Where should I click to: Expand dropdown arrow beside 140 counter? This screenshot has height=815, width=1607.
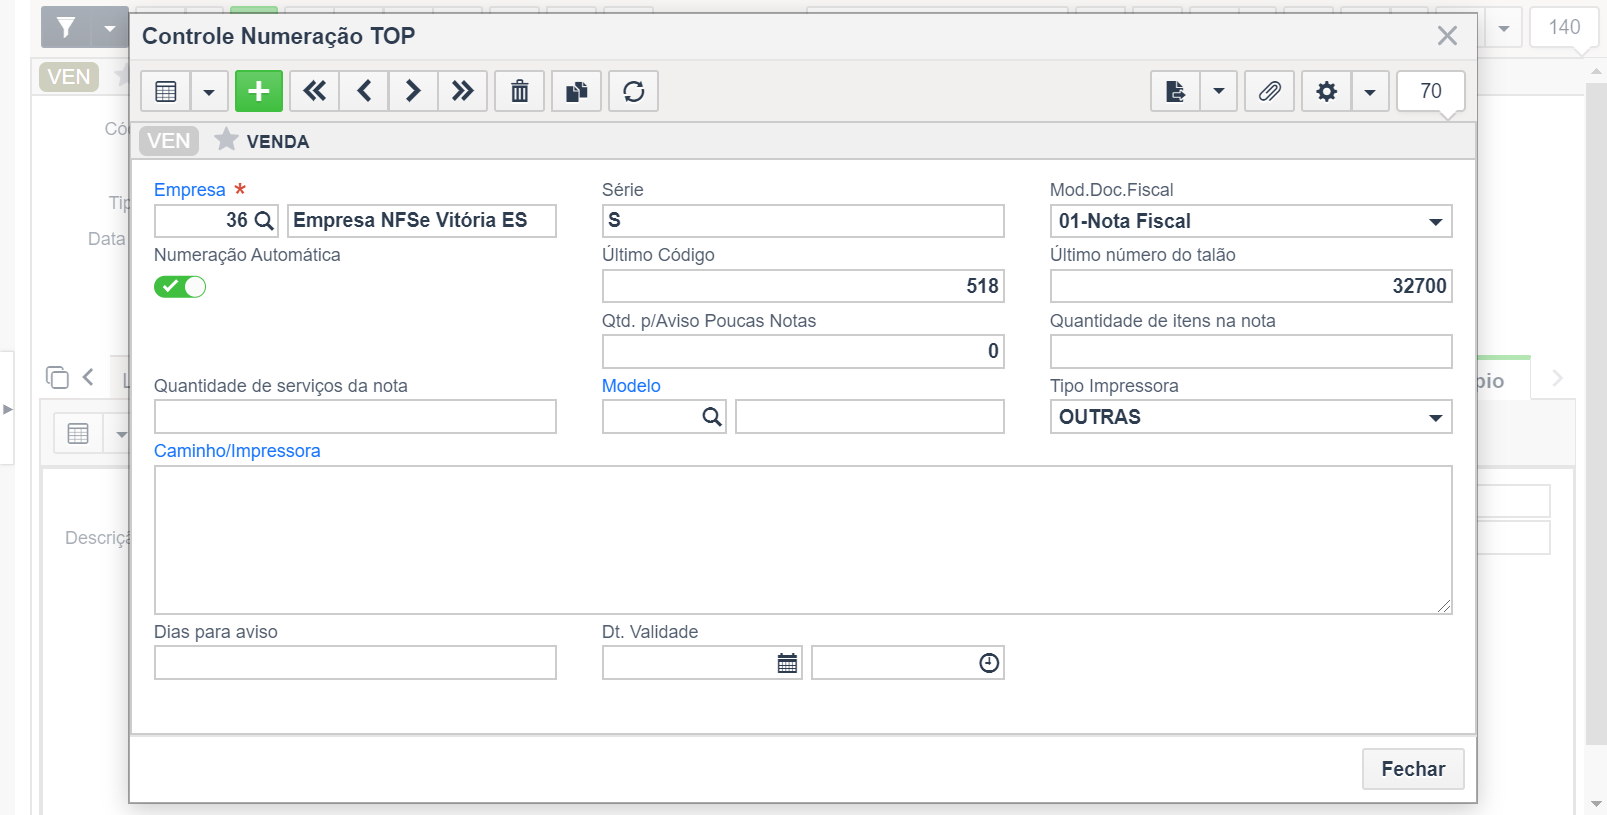(1504, 28)
